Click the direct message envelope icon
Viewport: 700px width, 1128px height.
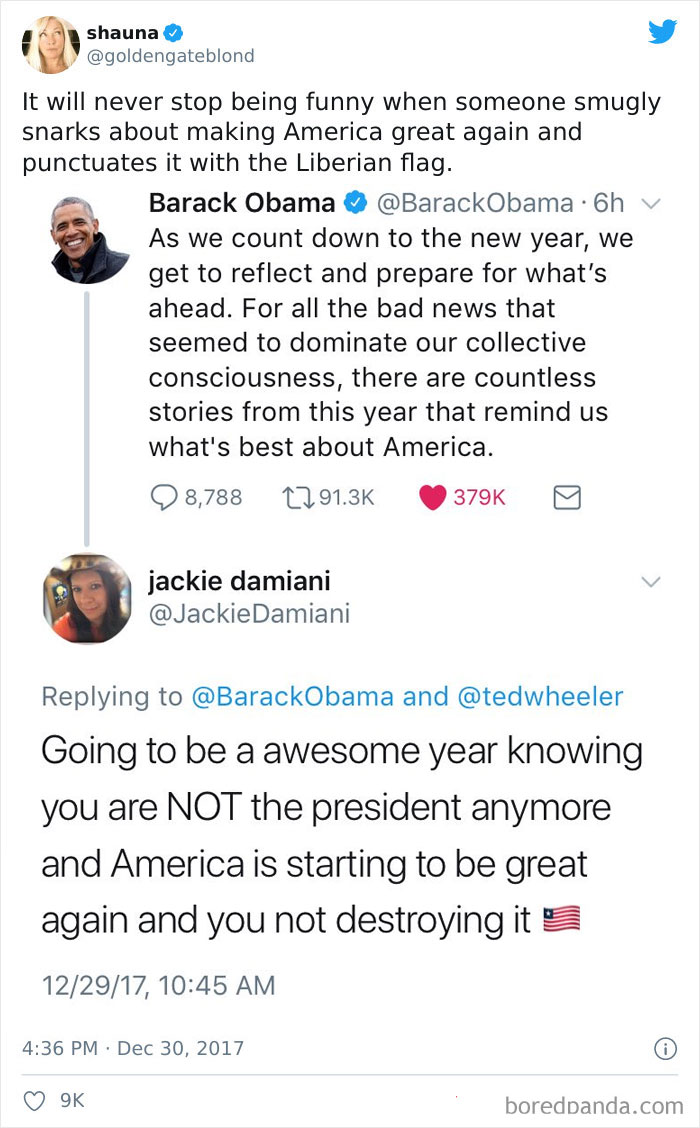567,497
